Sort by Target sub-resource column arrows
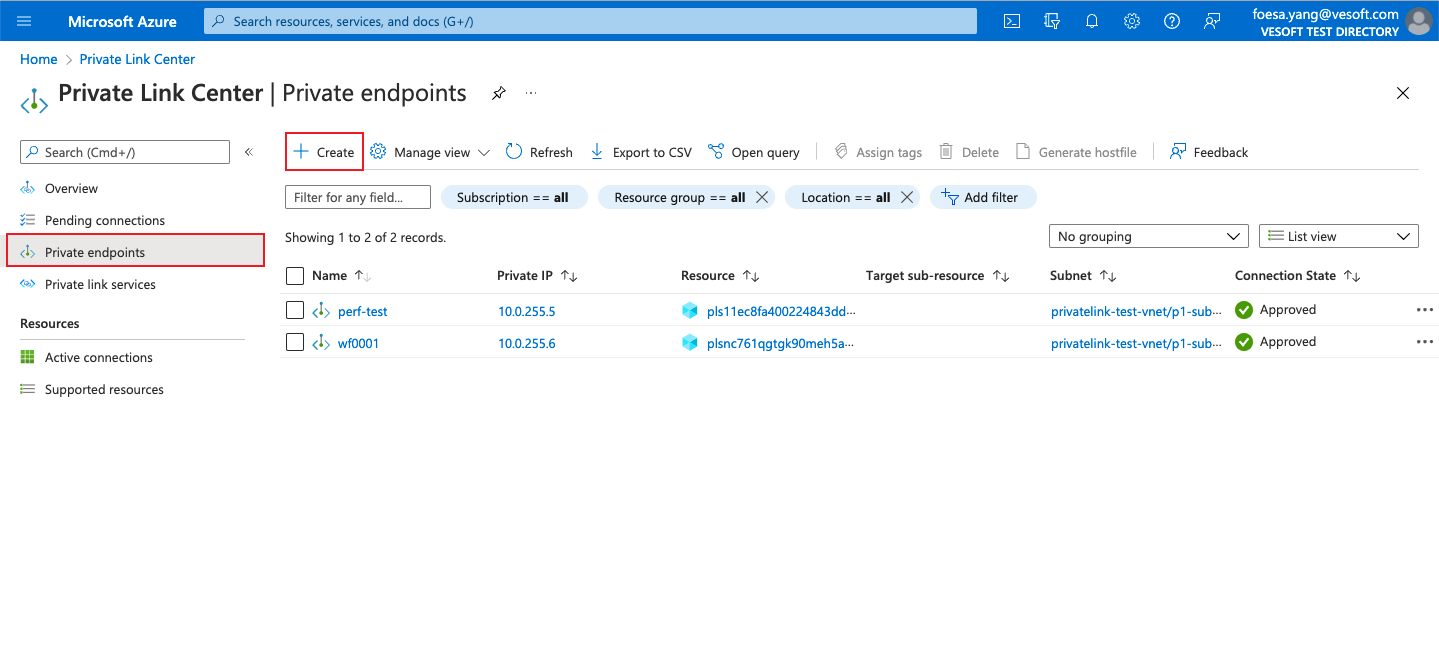This screenshot has height=650, width=1439. tap(1001, 276)
